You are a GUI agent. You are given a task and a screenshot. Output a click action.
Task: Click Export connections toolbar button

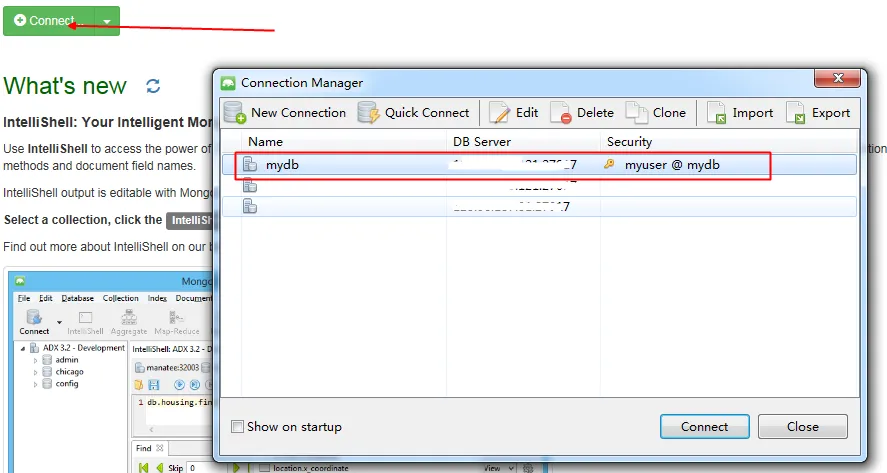(819, 113)
